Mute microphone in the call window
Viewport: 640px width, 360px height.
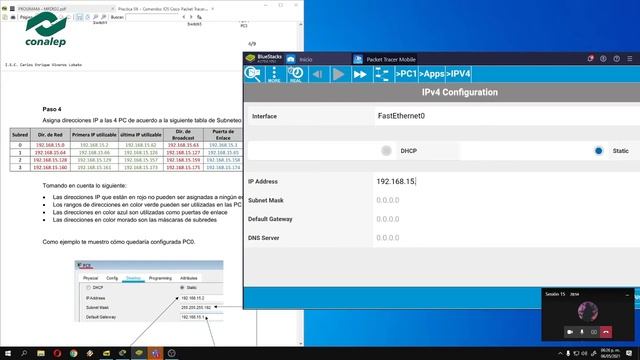[x=582, y=332]
